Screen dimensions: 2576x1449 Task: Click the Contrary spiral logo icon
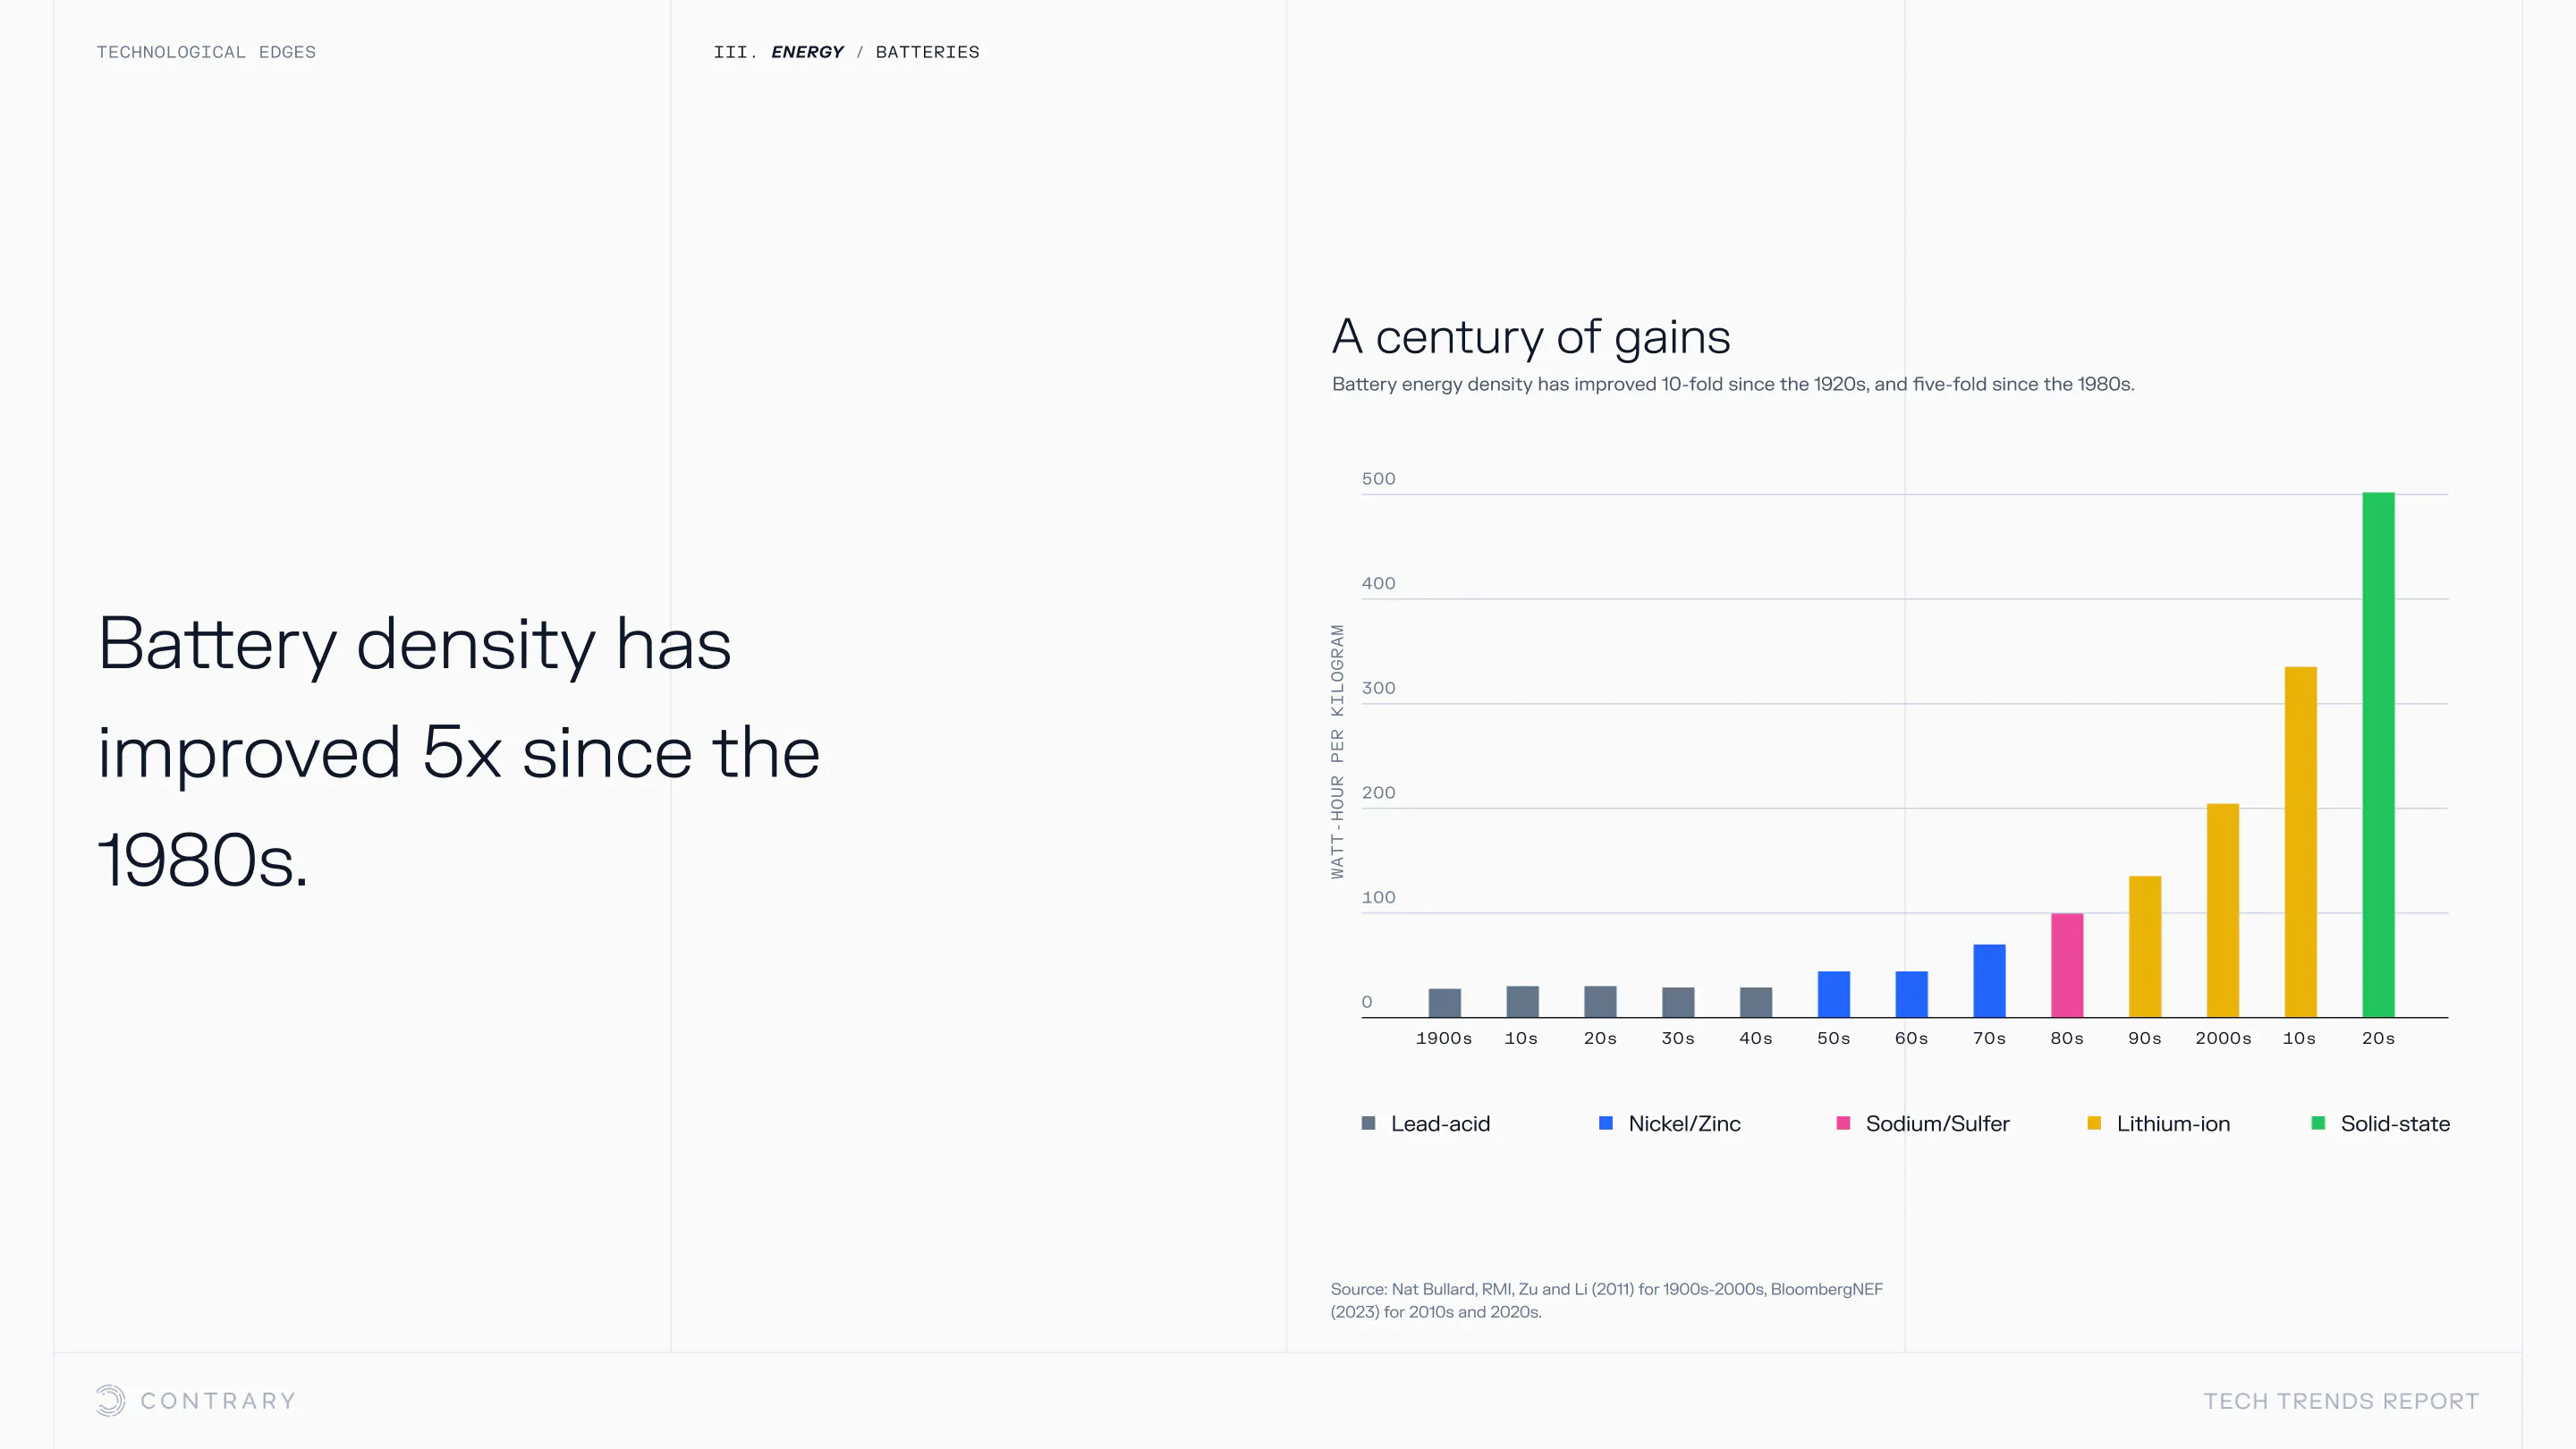point(110,1400)
